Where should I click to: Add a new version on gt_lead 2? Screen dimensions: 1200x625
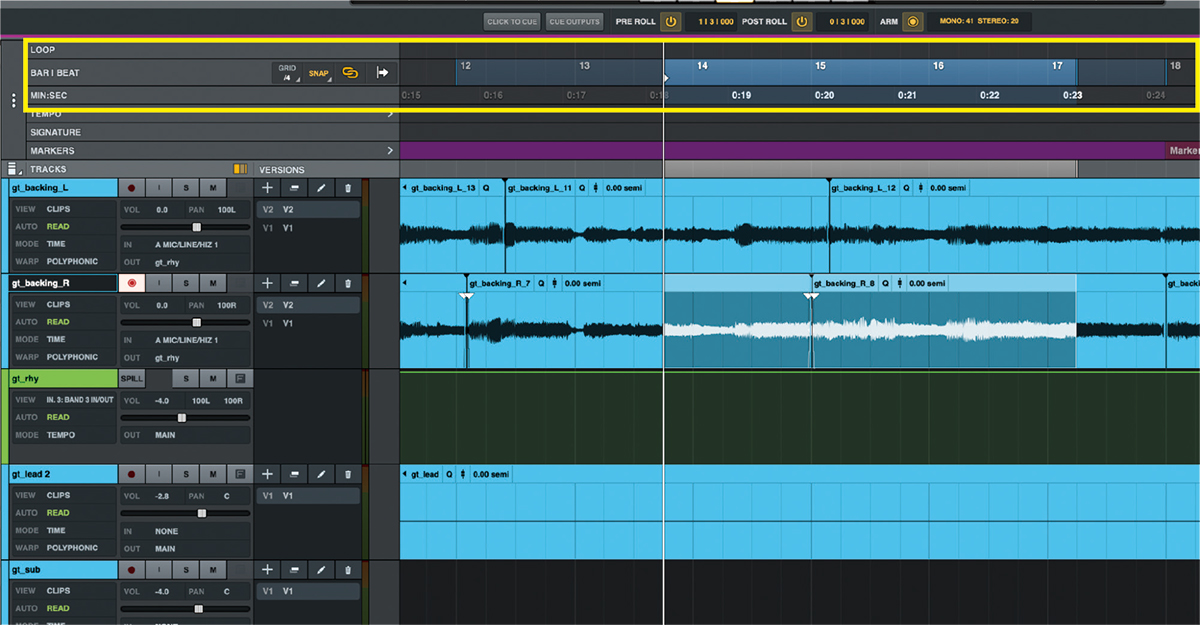pos(267,474)
